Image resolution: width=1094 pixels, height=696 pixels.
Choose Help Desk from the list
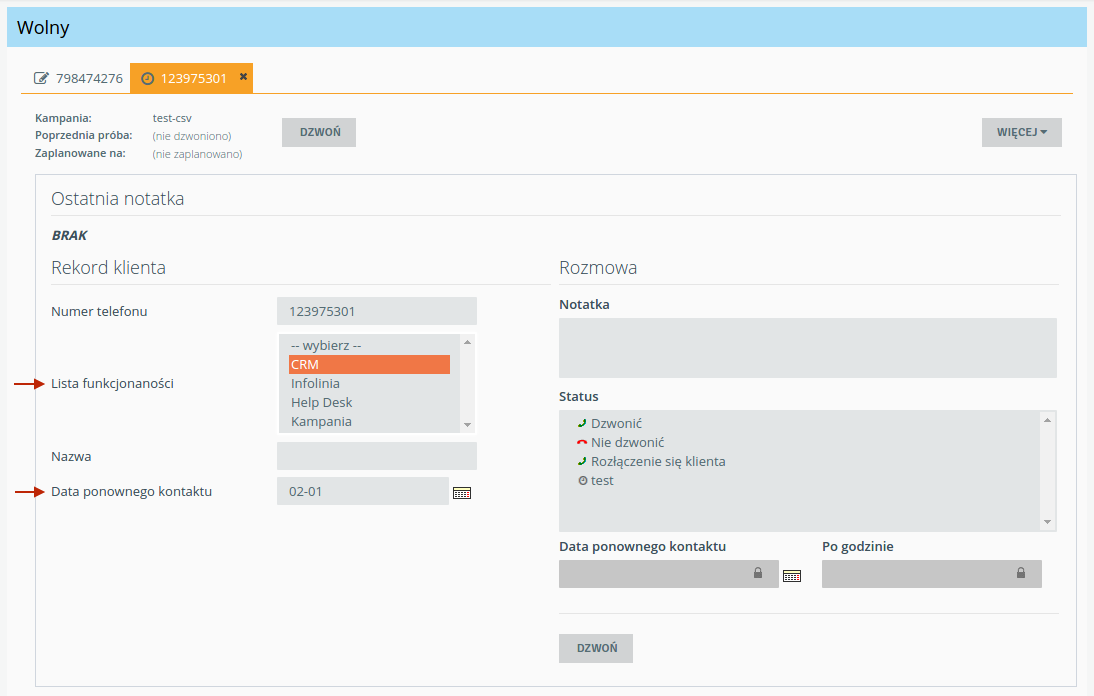(x=369, y=402)
